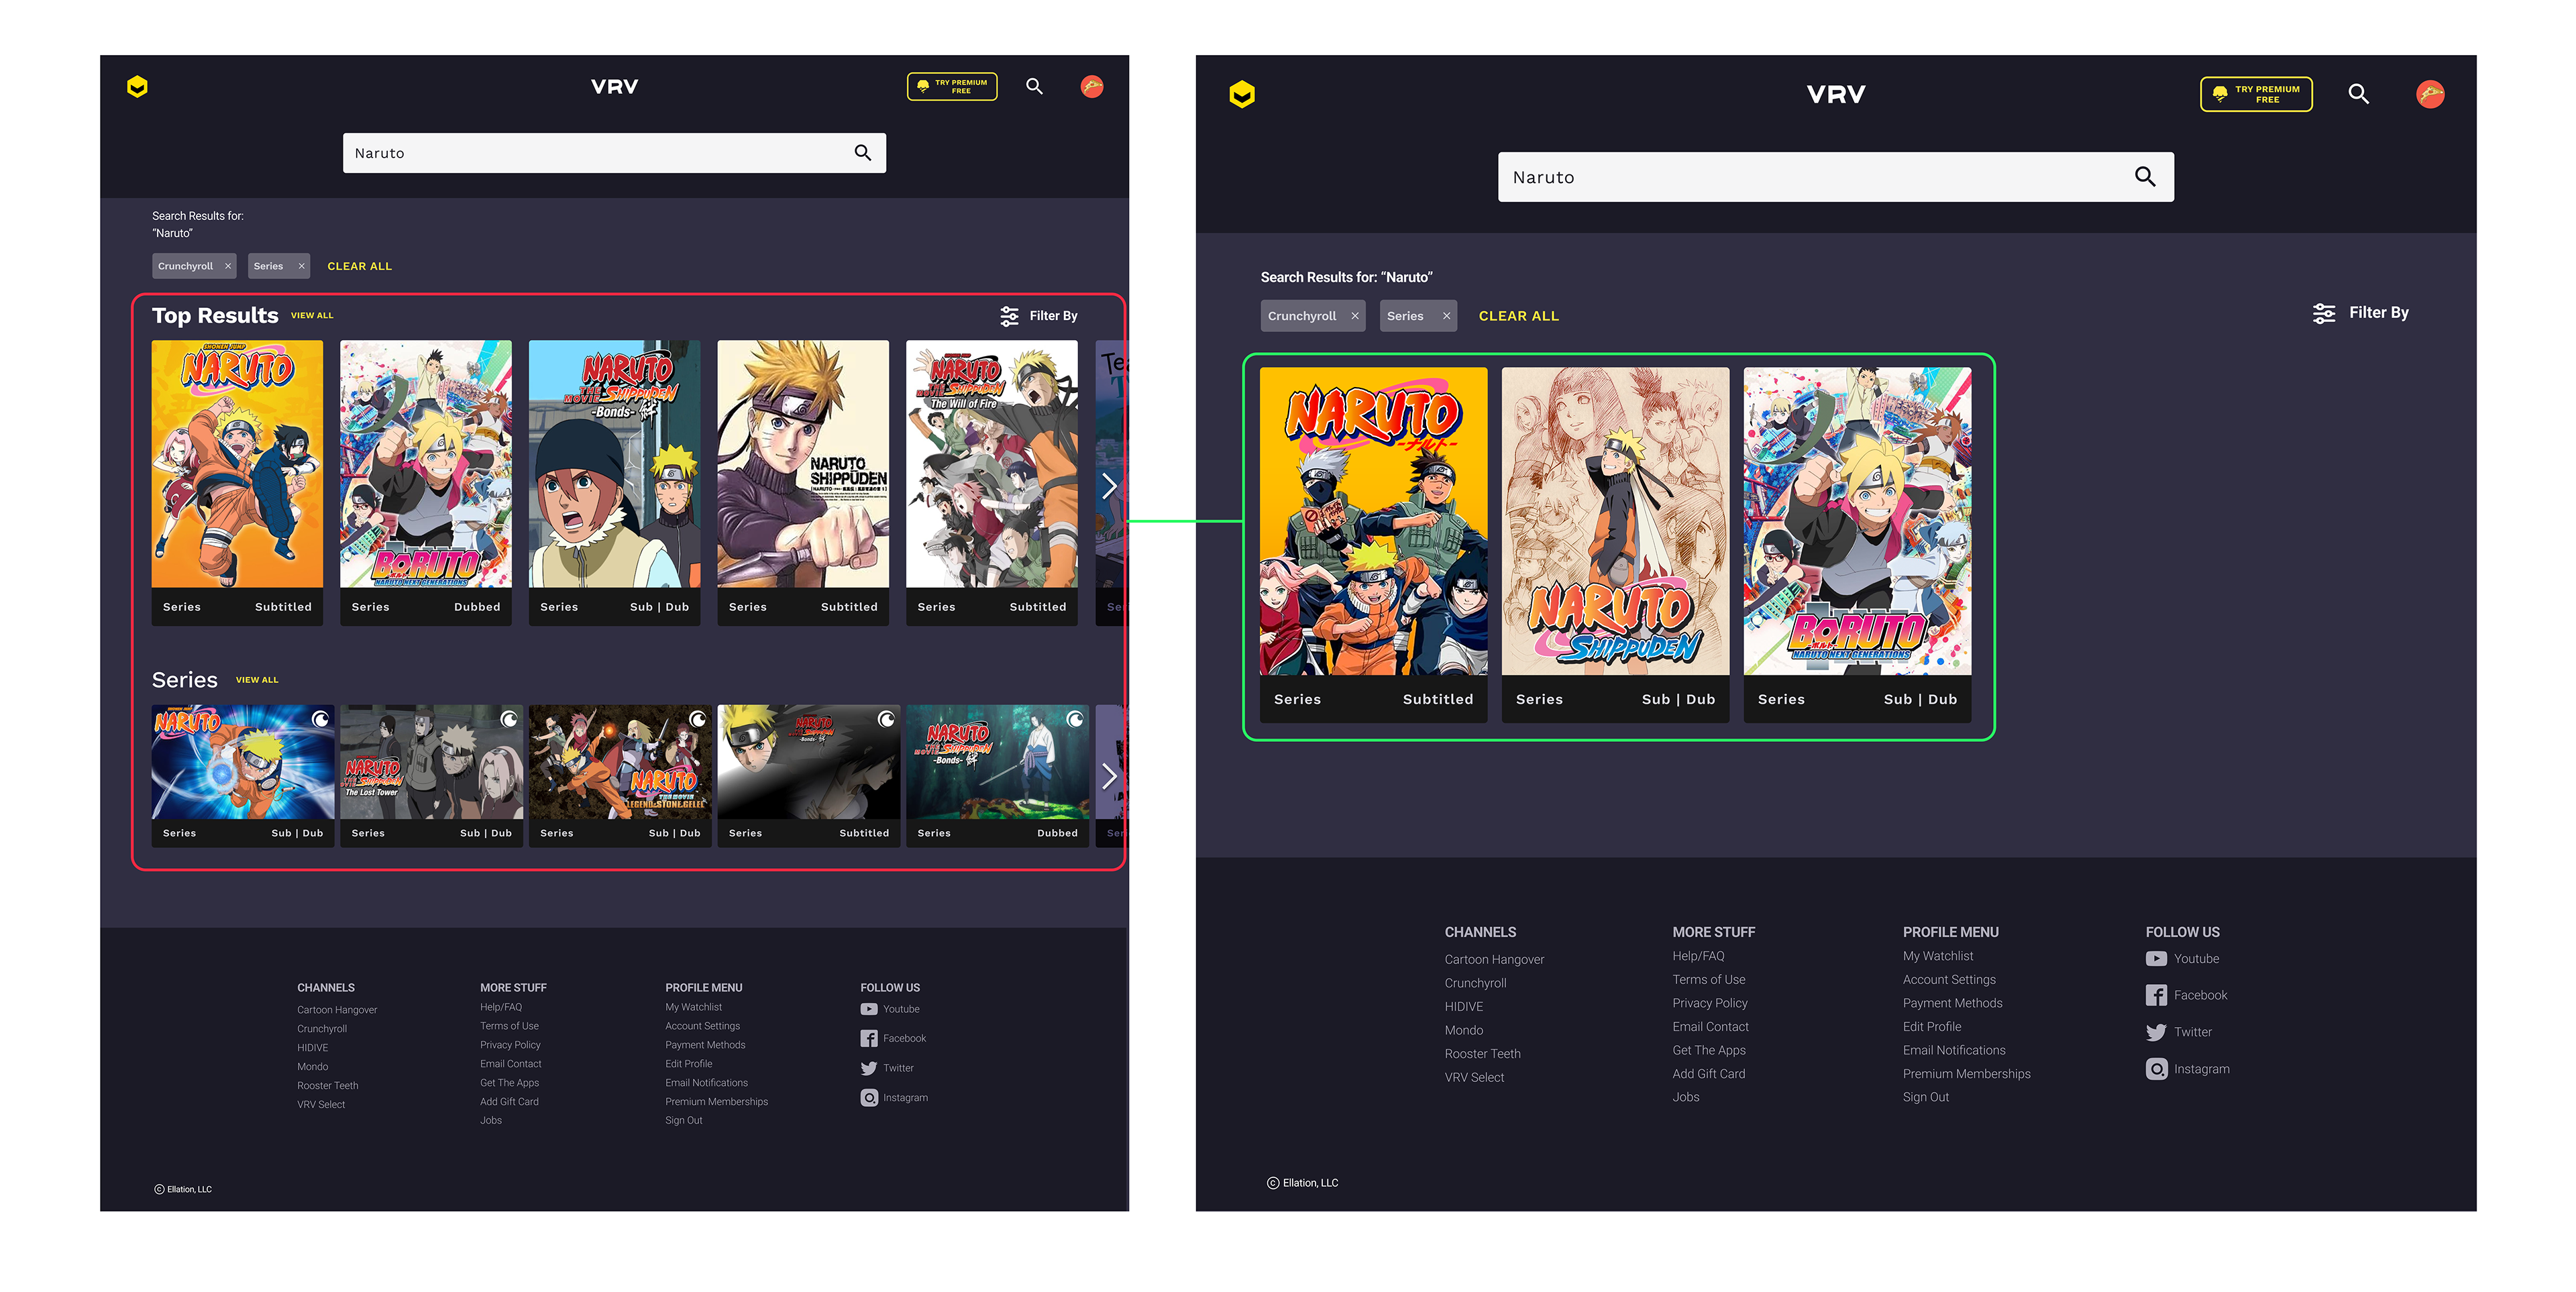Open Naruto Subtitled poster in right results
The width and height of the screenshot is (2576, 1292).
1373,545
